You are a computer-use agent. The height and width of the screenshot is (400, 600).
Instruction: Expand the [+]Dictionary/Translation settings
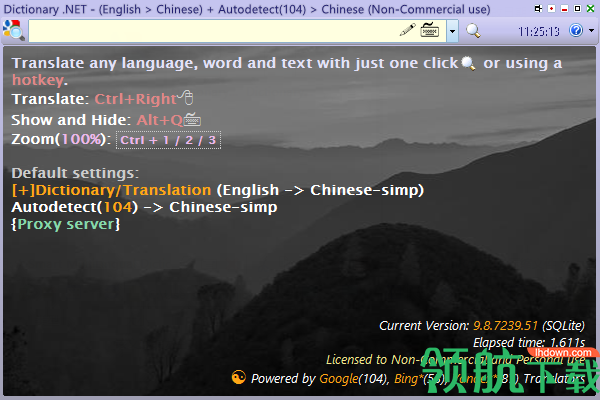(111, 190)
